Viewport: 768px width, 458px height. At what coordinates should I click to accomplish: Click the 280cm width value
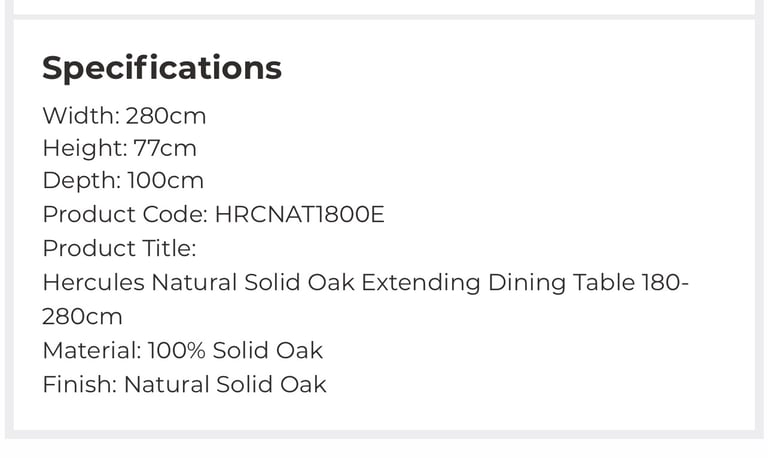(x=166, y=116)
